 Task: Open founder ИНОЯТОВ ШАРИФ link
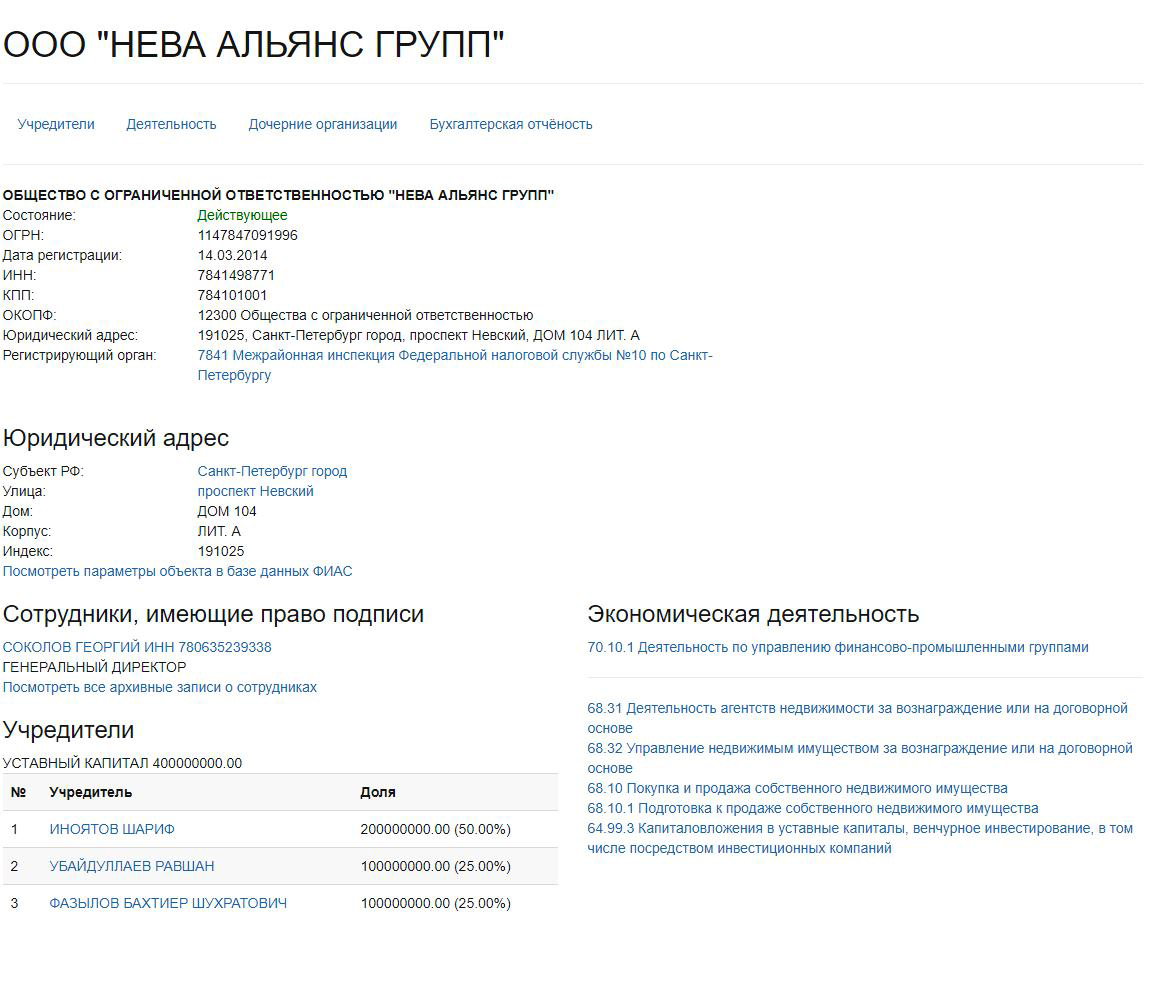pyautogui.click(x=112, y=829)
